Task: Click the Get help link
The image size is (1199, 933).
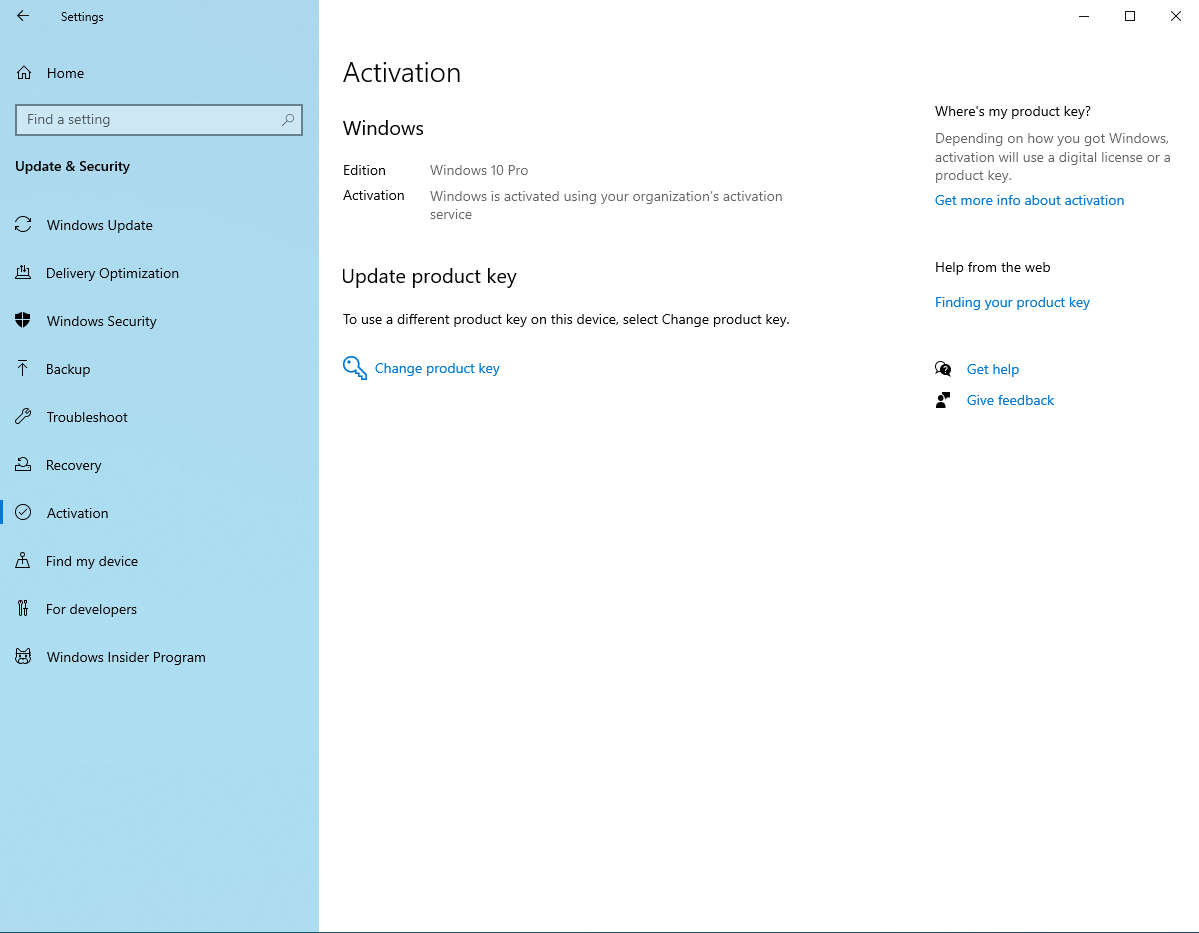Action: (x=993, y=369)
